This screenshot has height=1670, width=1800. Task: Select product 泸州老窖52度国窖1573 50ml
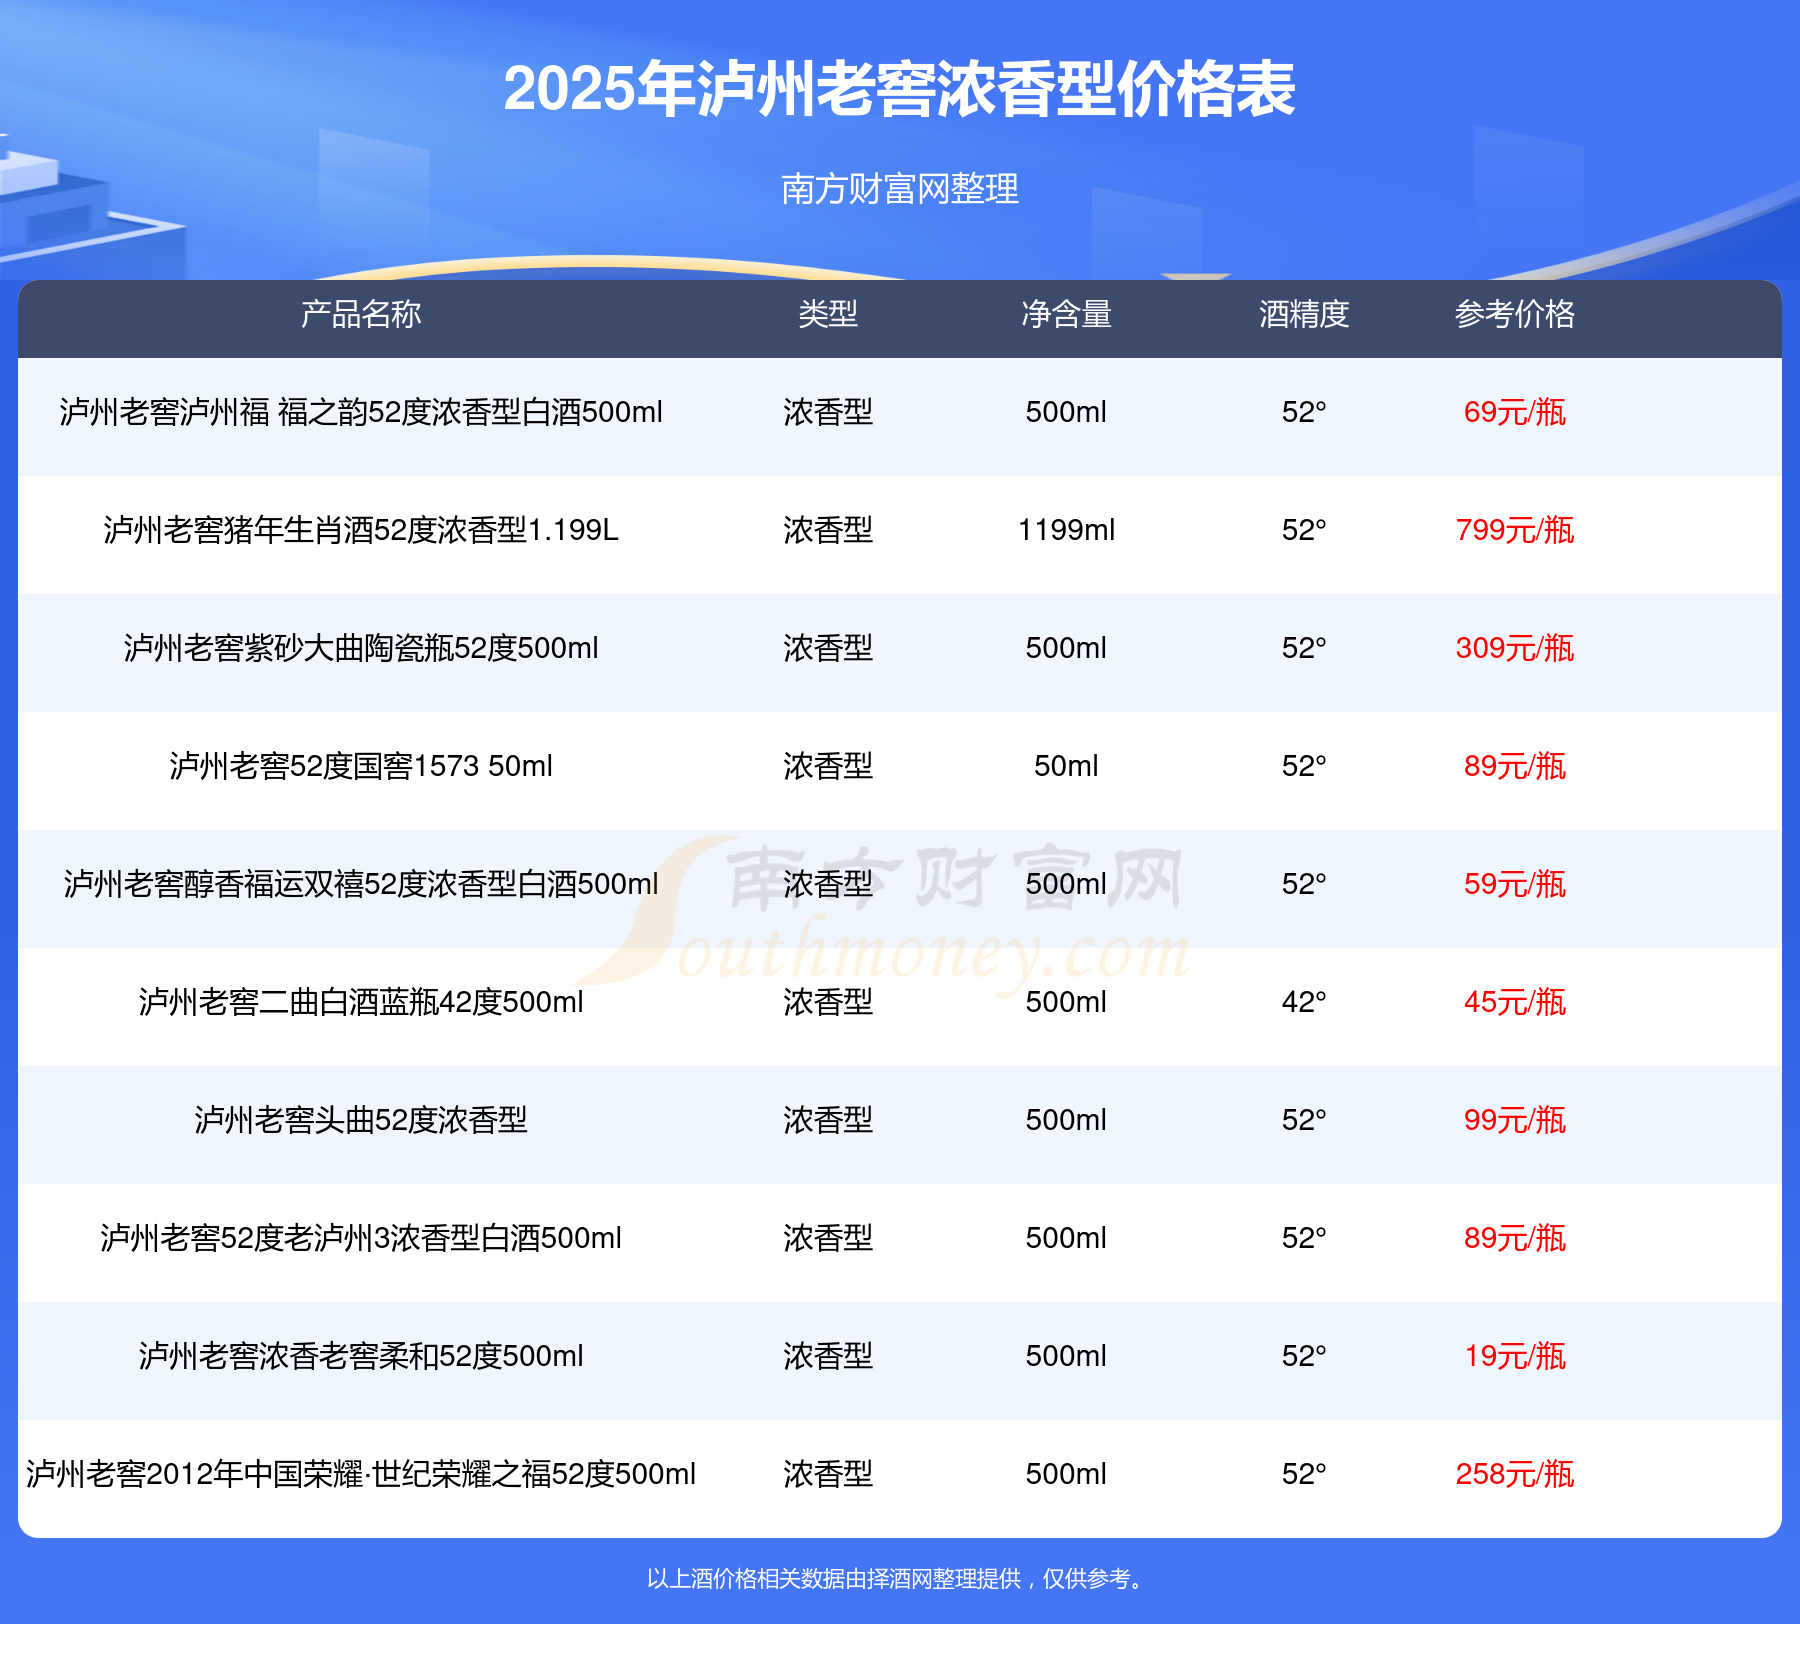pos(361,766)
